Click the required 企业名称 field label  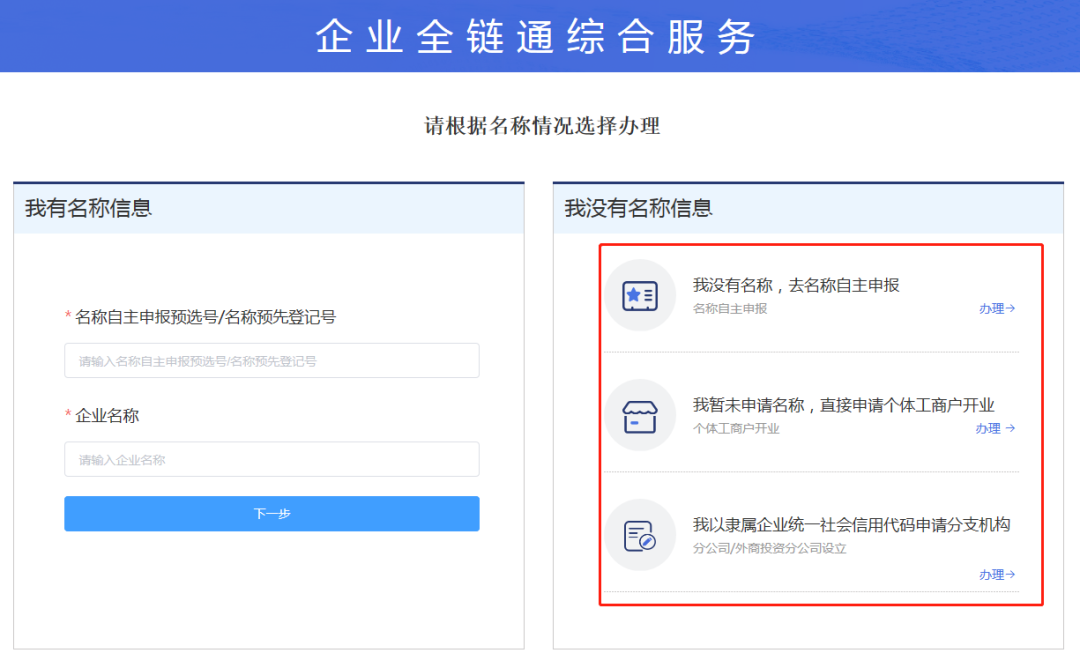[x=107, y=415]
